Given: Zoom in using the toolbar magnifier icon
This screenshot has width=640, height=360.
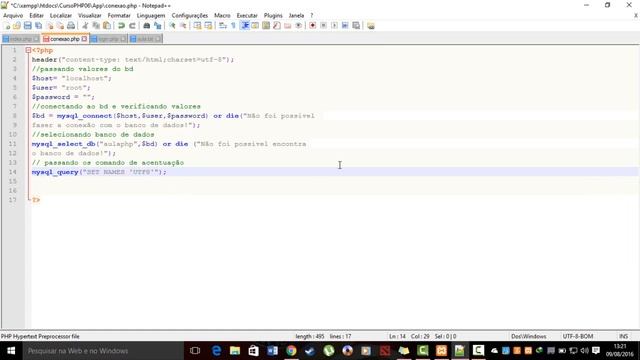Looking at the screenshot, I should click(x=172, y=26).
